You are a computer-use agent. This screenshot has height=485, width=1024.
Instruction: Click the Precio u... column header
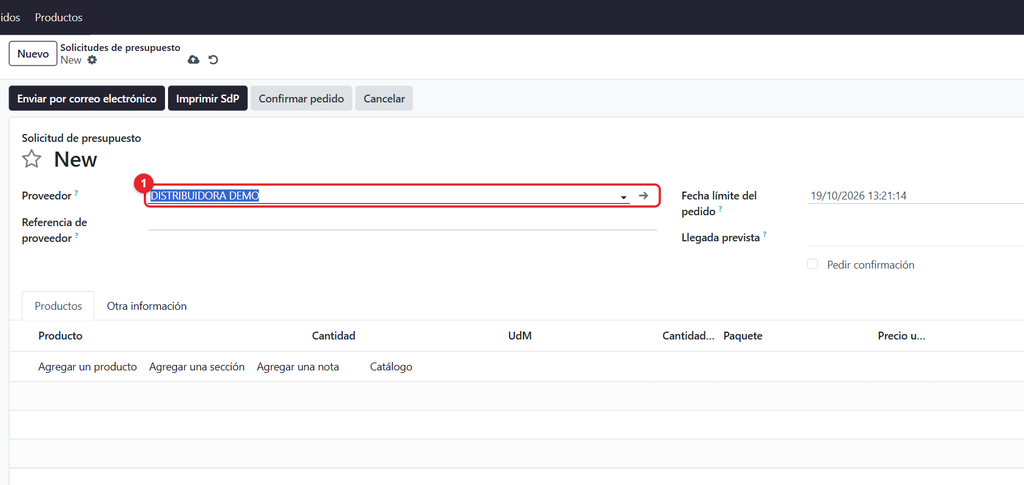[902, 336]
